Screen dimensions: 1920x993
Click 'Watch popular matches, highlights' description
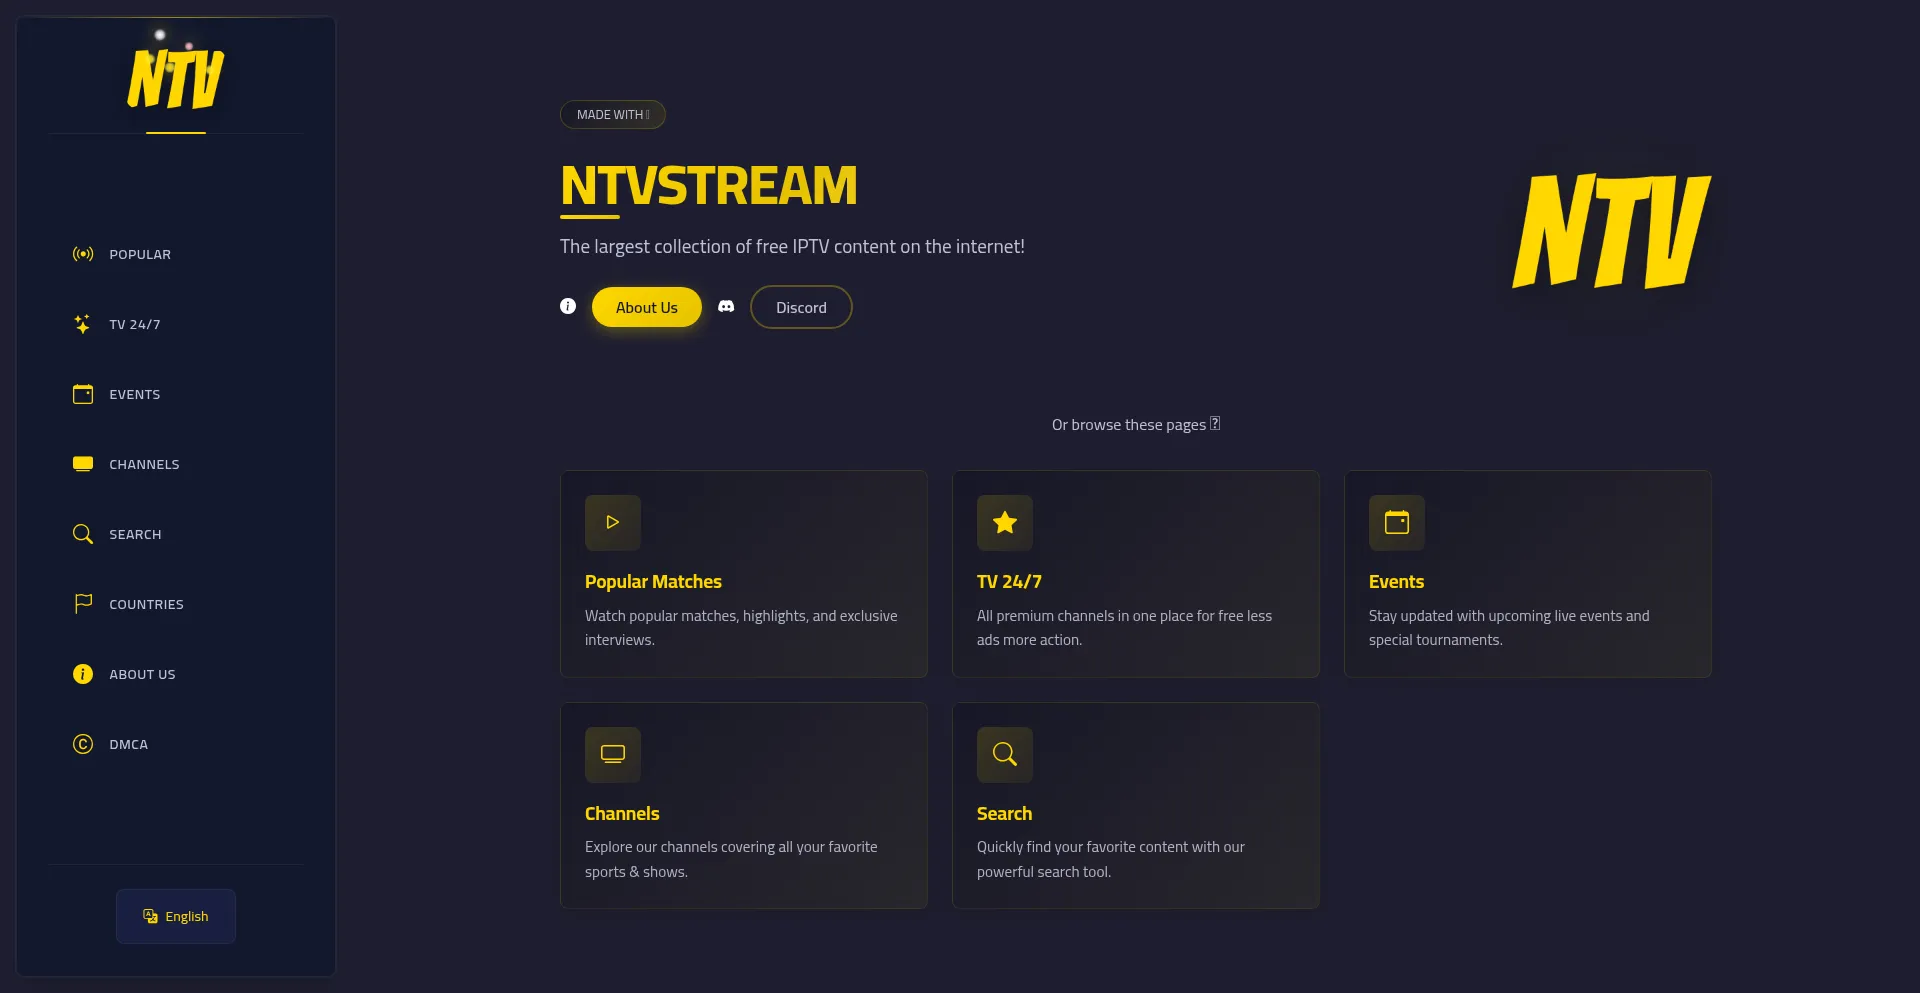(741, 628)
